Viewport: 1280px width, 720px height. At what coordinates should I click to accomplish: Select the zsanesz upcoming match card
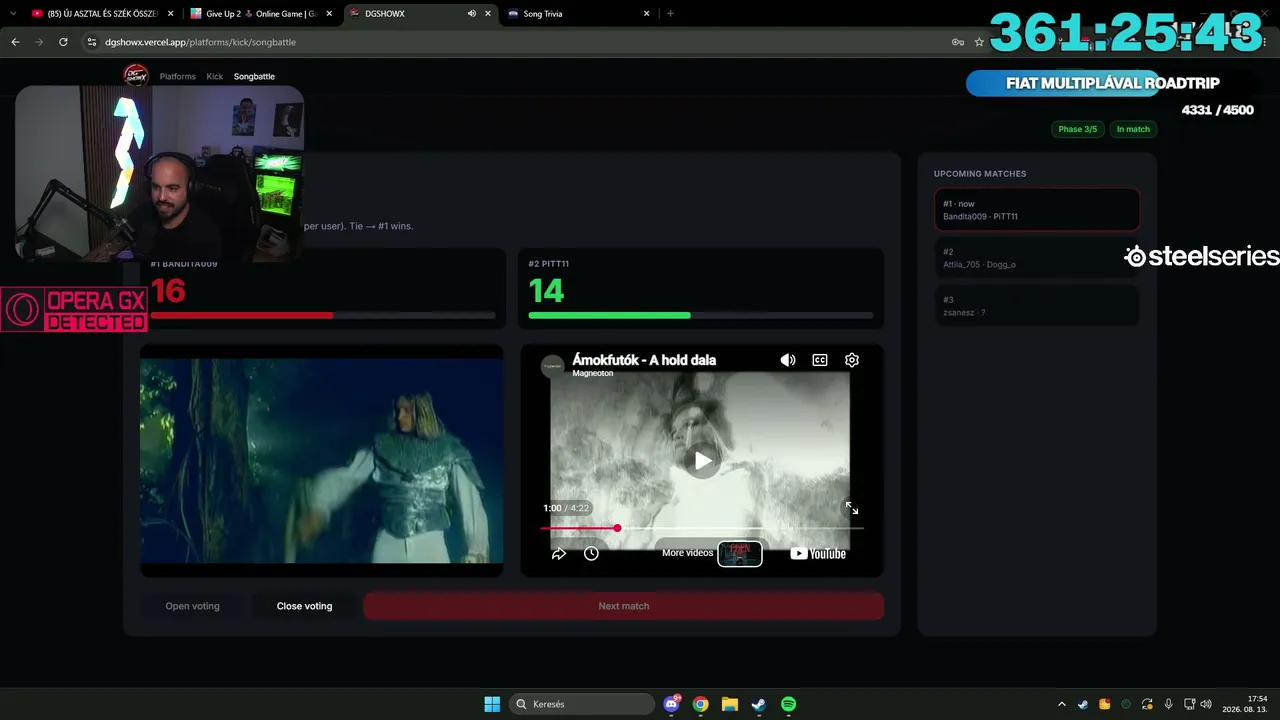tap(1037, 306)
